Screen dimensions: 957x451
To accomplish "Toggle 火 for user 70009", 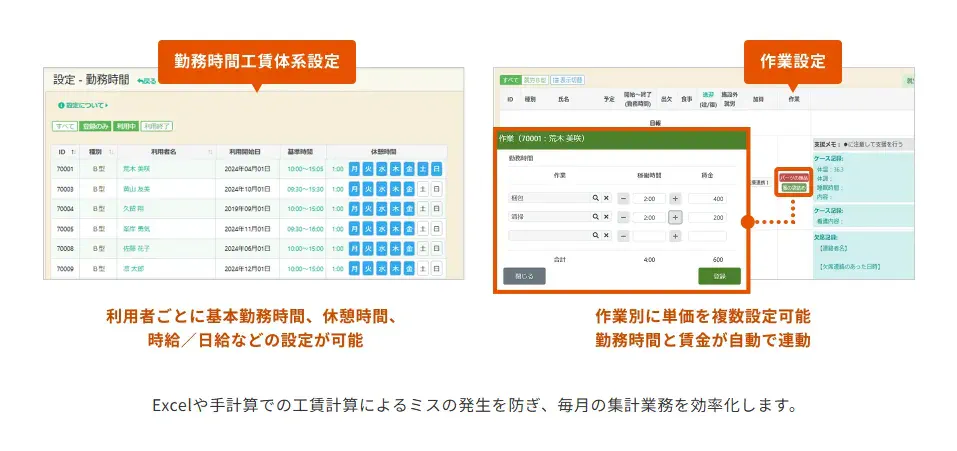I will 368,269.
